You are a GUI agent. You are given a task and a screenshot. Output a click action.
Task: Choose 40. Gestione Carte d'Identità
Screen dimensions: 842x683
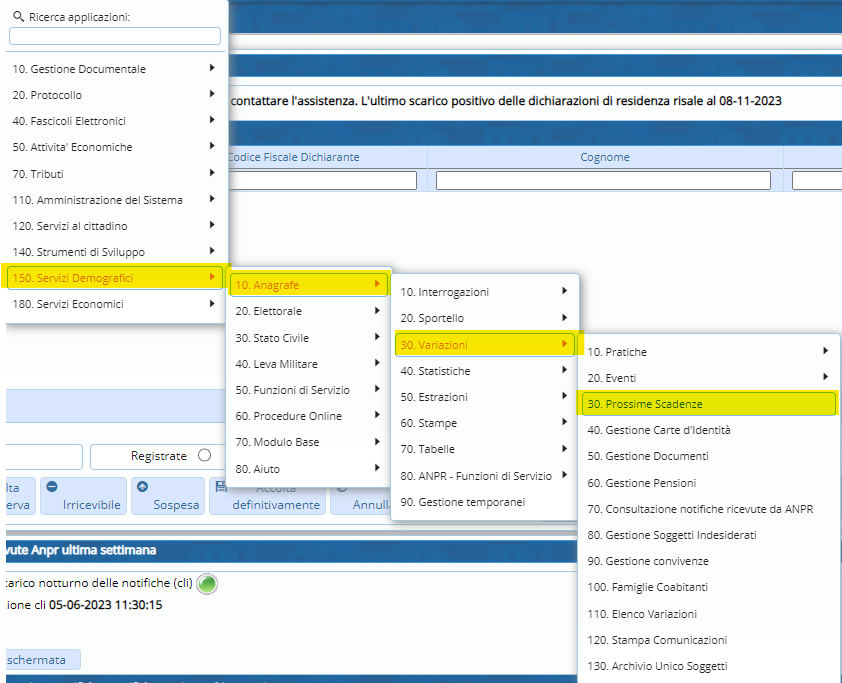pos(709,430)
